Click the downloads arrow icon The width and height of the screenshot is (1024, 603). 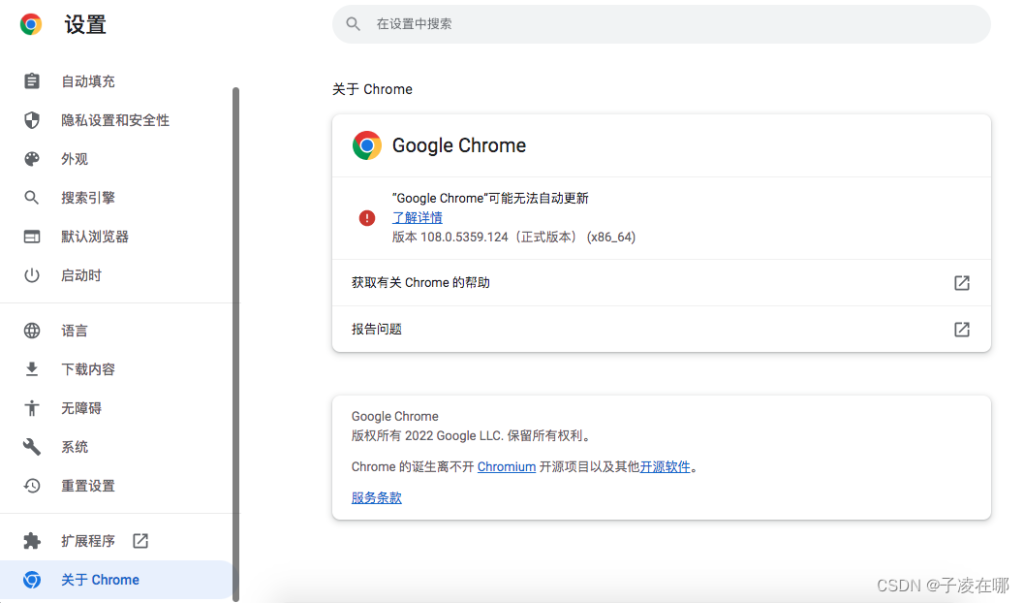[31, 369]
